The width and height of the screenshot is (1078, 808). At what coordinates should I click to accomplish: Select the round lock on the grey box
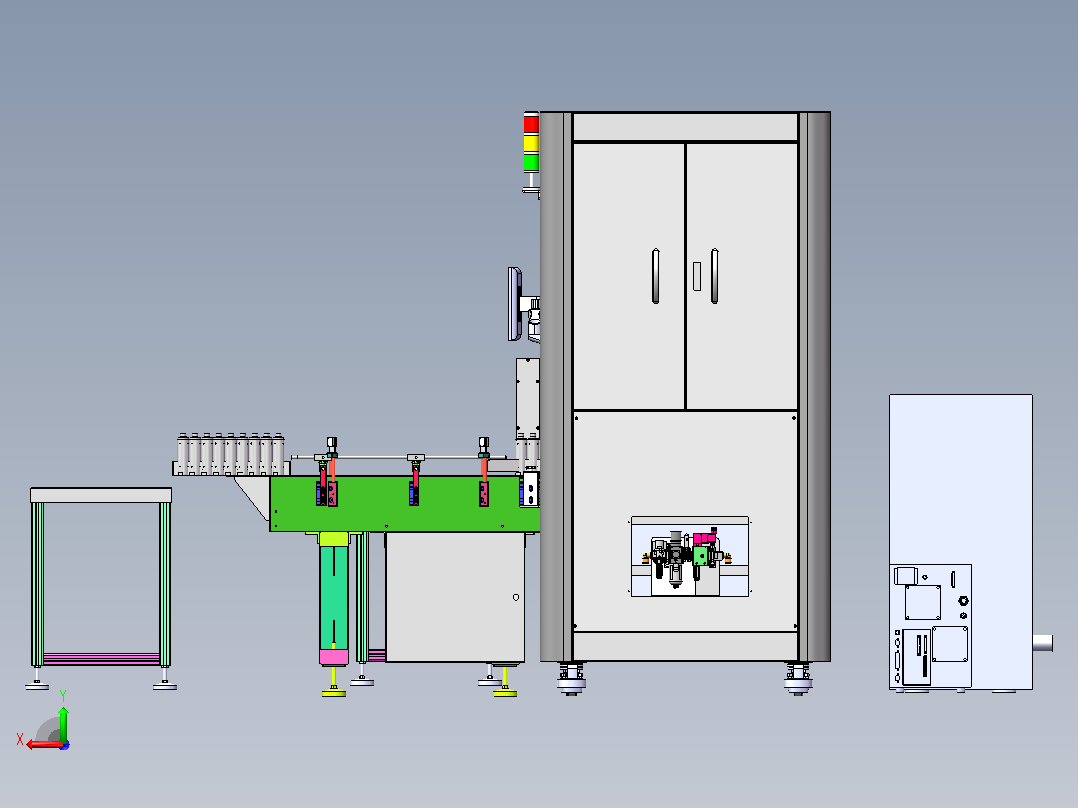tap(516, 598)
